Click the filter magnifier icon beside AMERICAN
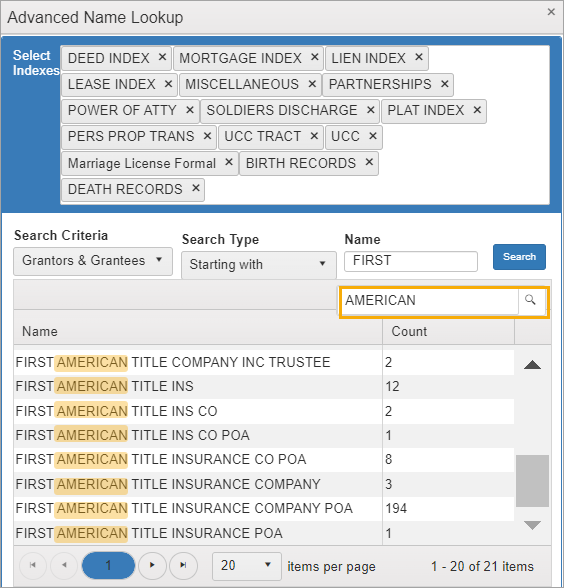564x588 pixels. click(x=530, y=300)
